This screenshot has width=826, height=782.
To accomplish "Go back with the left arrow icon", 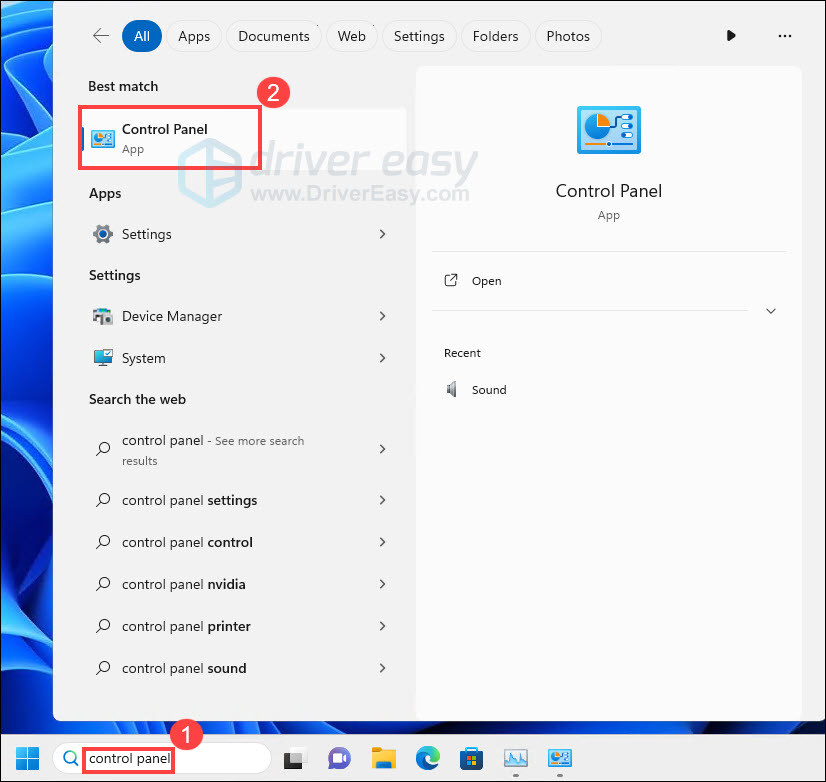I will pos(101,36).
